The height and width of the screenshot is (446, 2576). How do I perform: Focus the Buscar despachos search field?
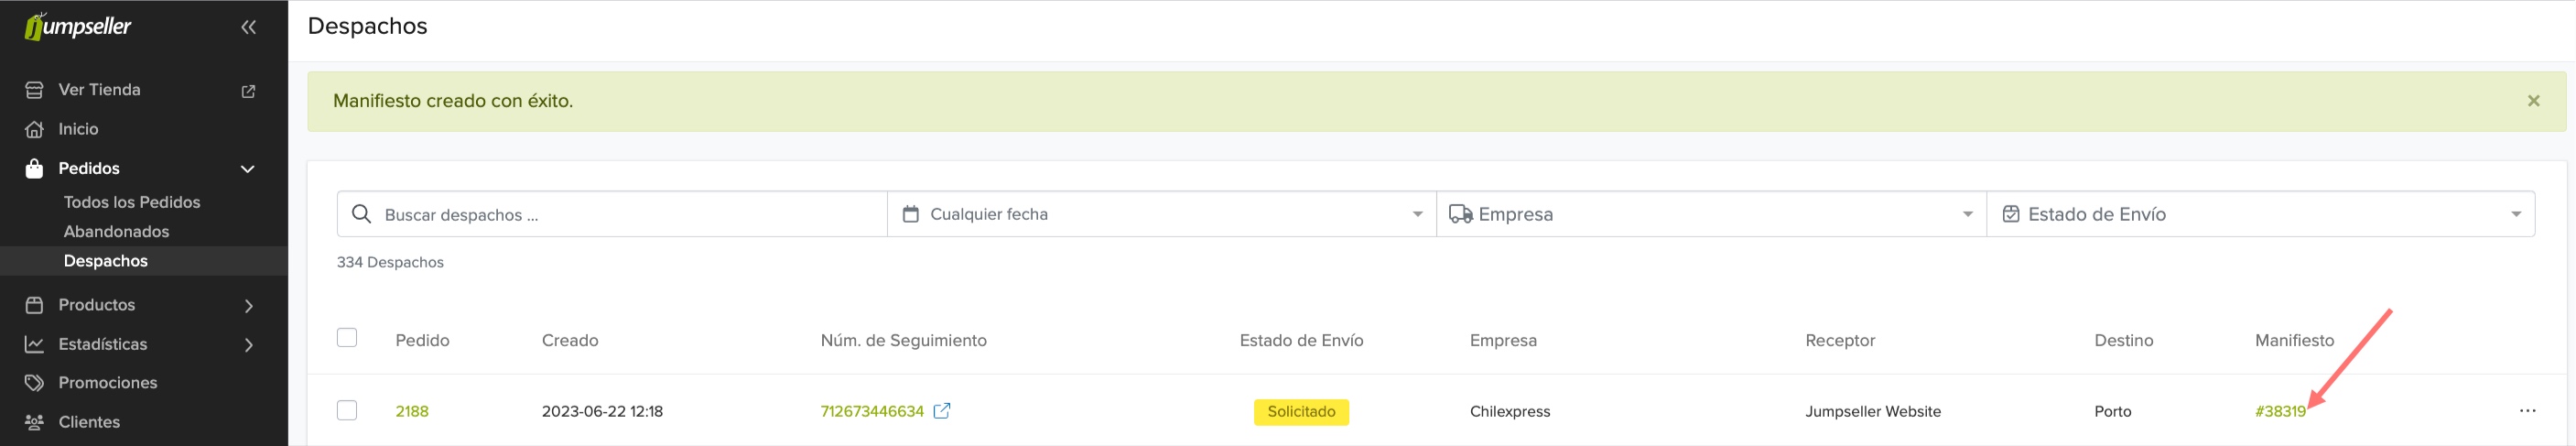612,214
